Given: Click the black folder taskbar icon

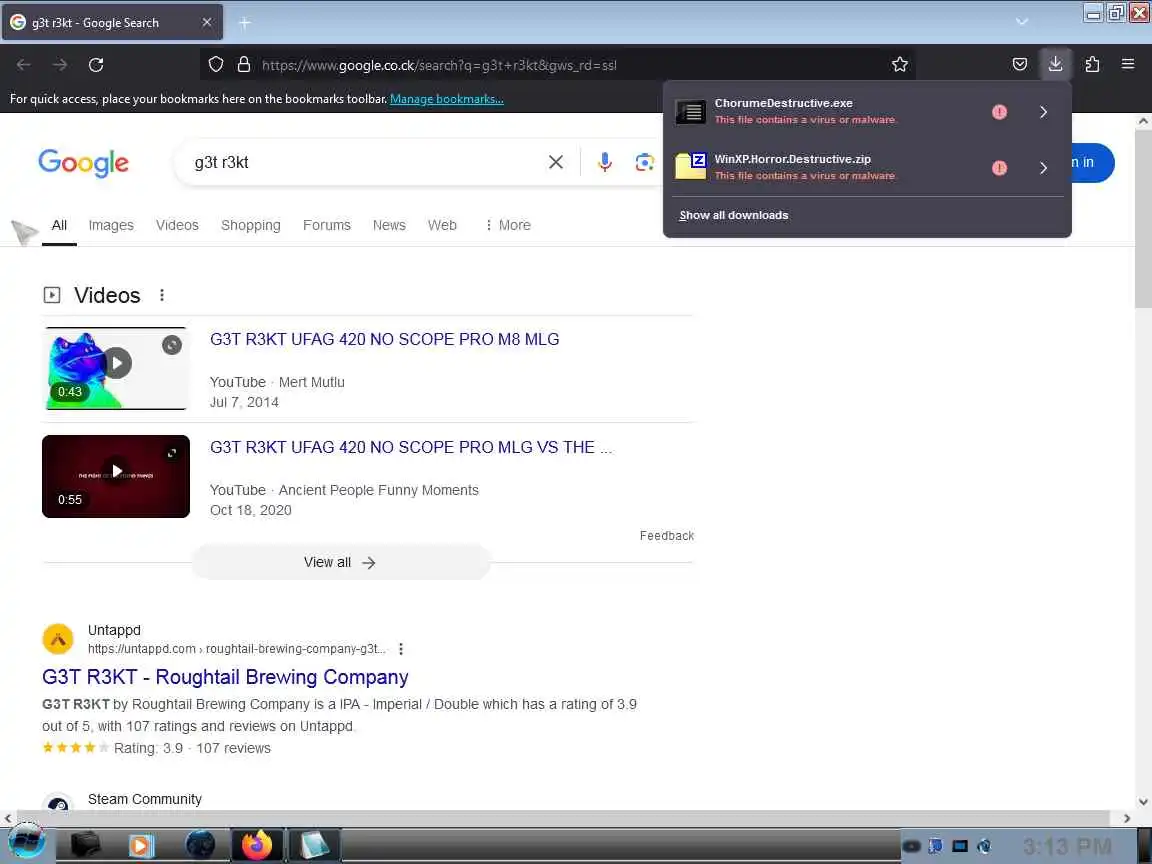Looking at the screenshot, I should [x=85, y=845].
